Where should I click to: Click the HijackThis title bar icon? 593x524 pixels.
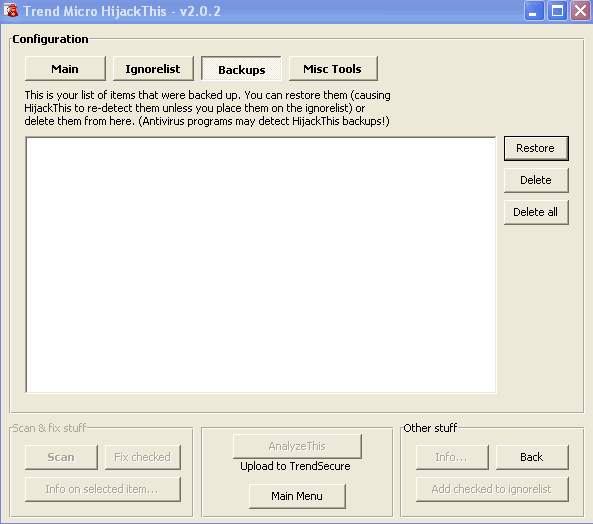(x=11, y=11)
